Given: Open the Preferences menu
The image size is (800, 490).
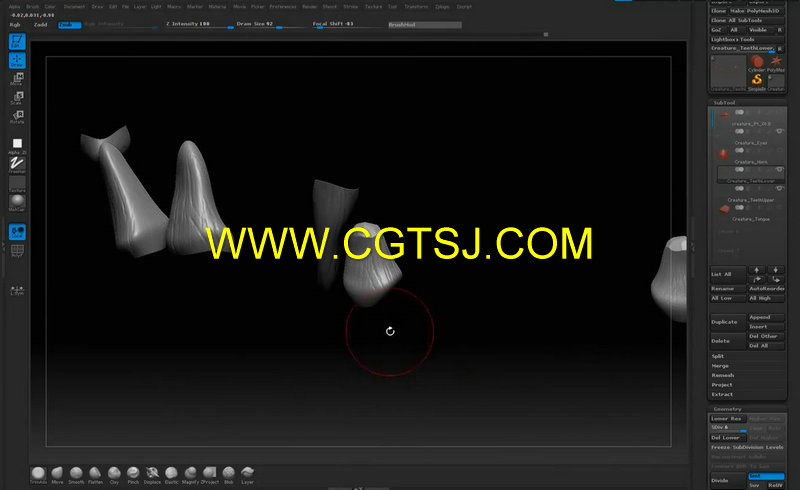Looking at the screenshot, I should (283, 7).
